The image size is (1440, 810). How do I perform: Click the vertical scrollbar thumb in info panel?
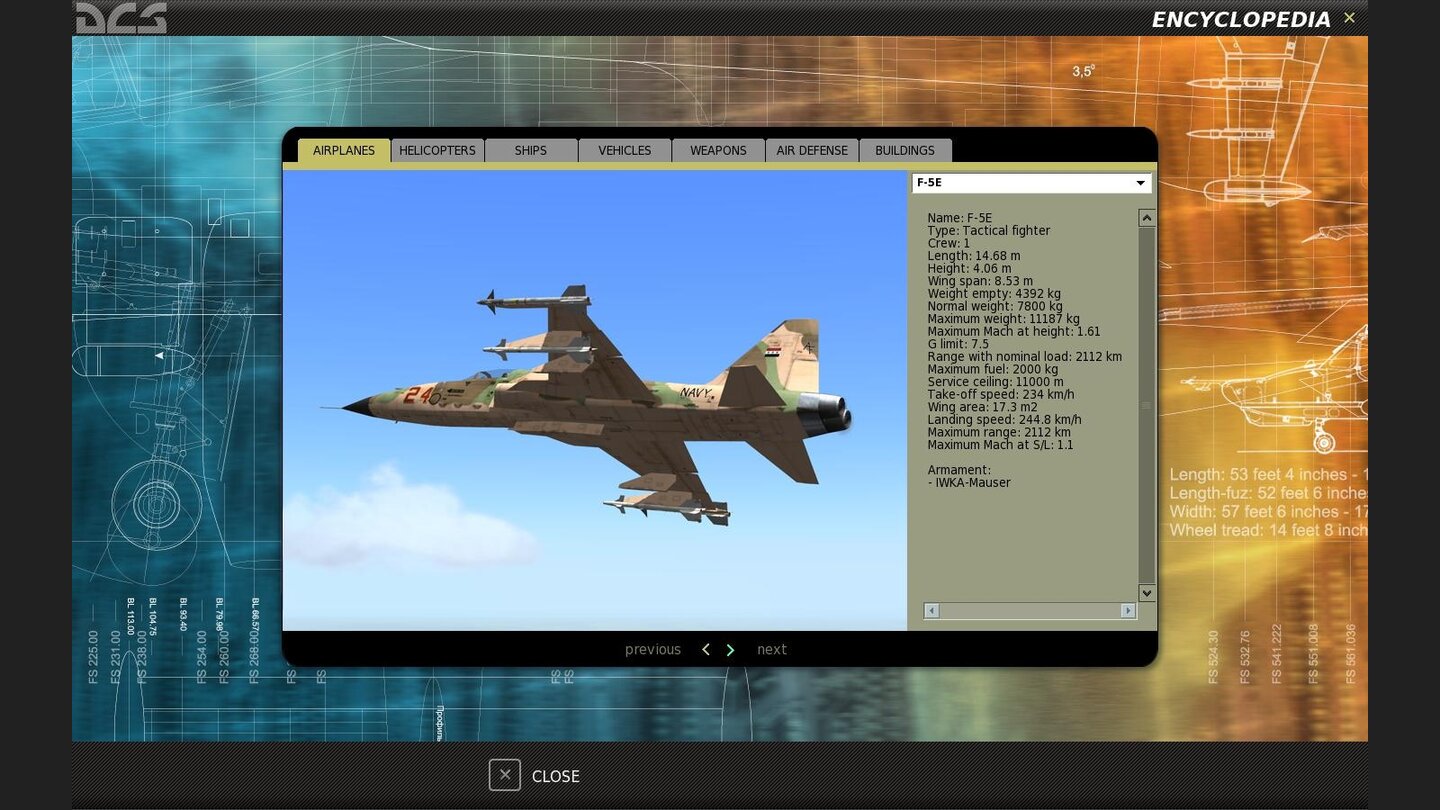click(x=1147, y=405)
